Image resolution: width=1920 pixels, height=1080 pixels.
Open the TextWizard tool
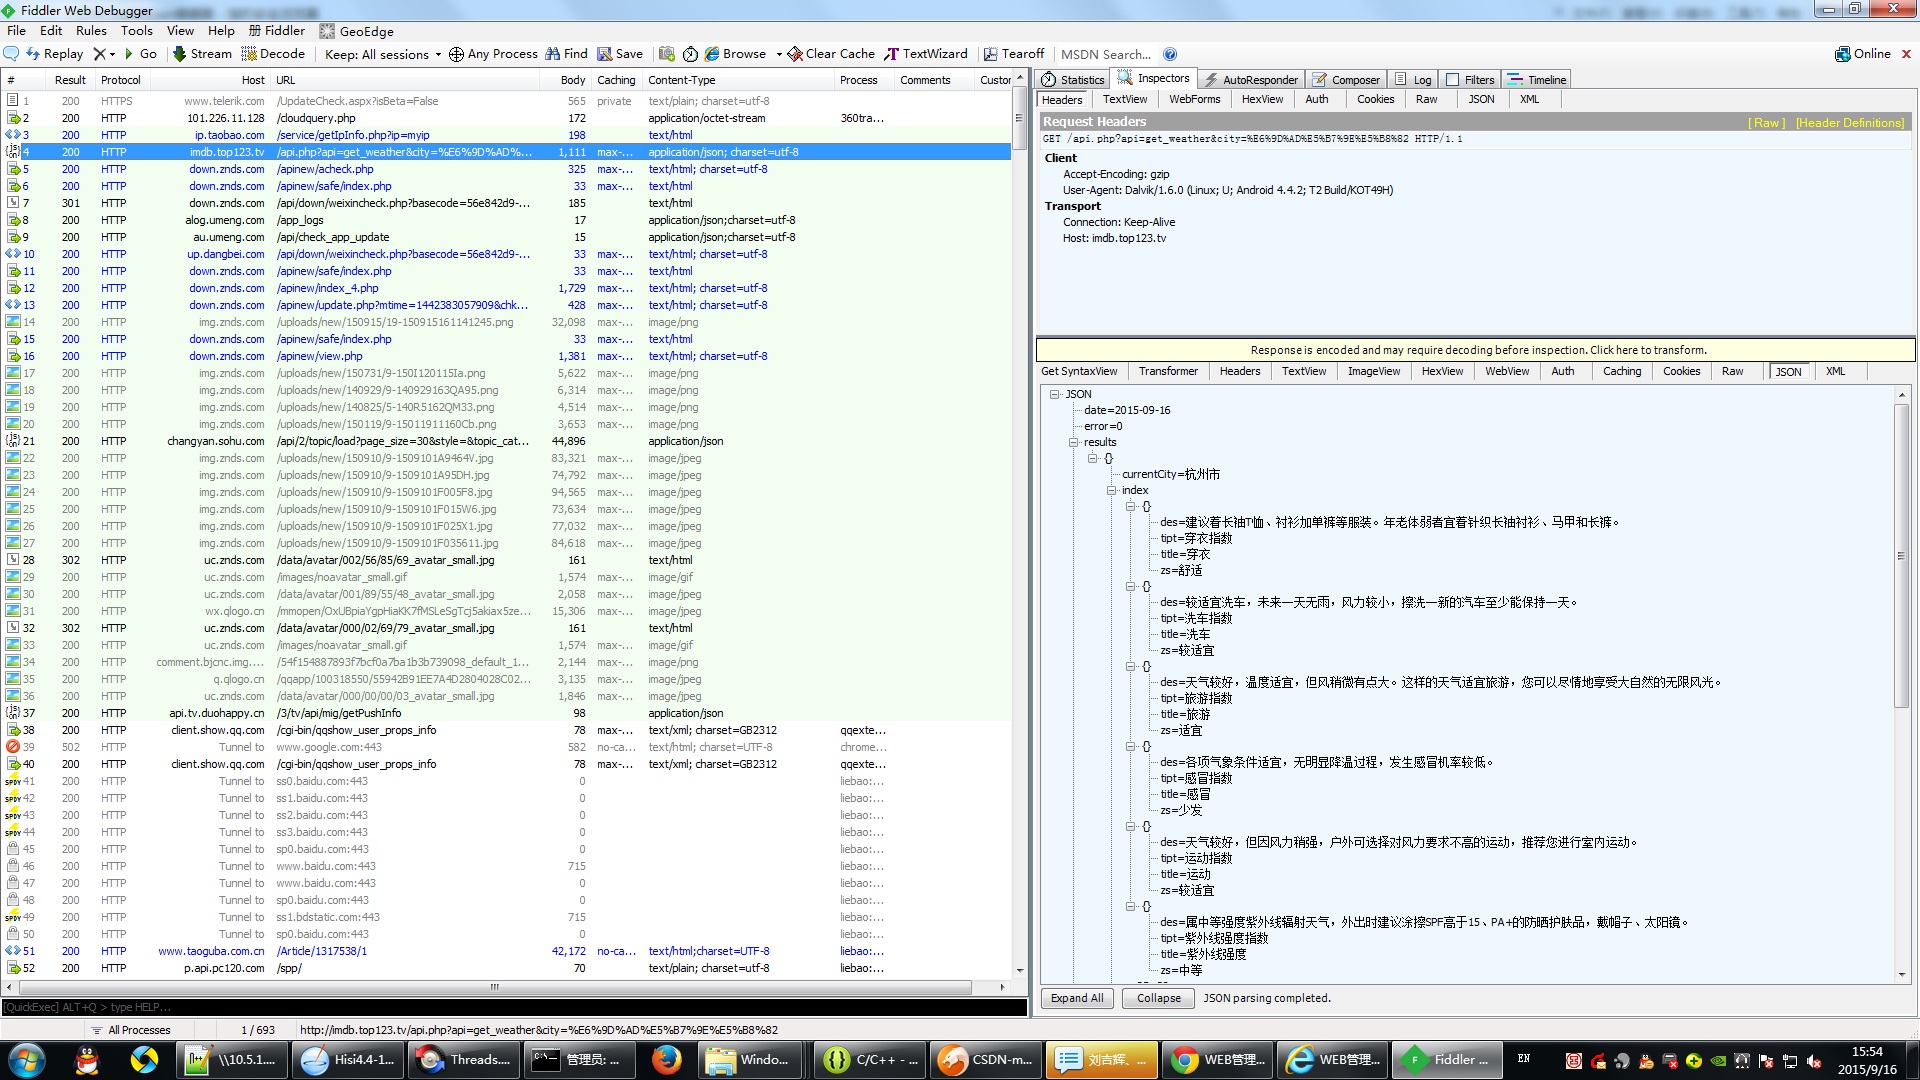[x=926, y=54]
